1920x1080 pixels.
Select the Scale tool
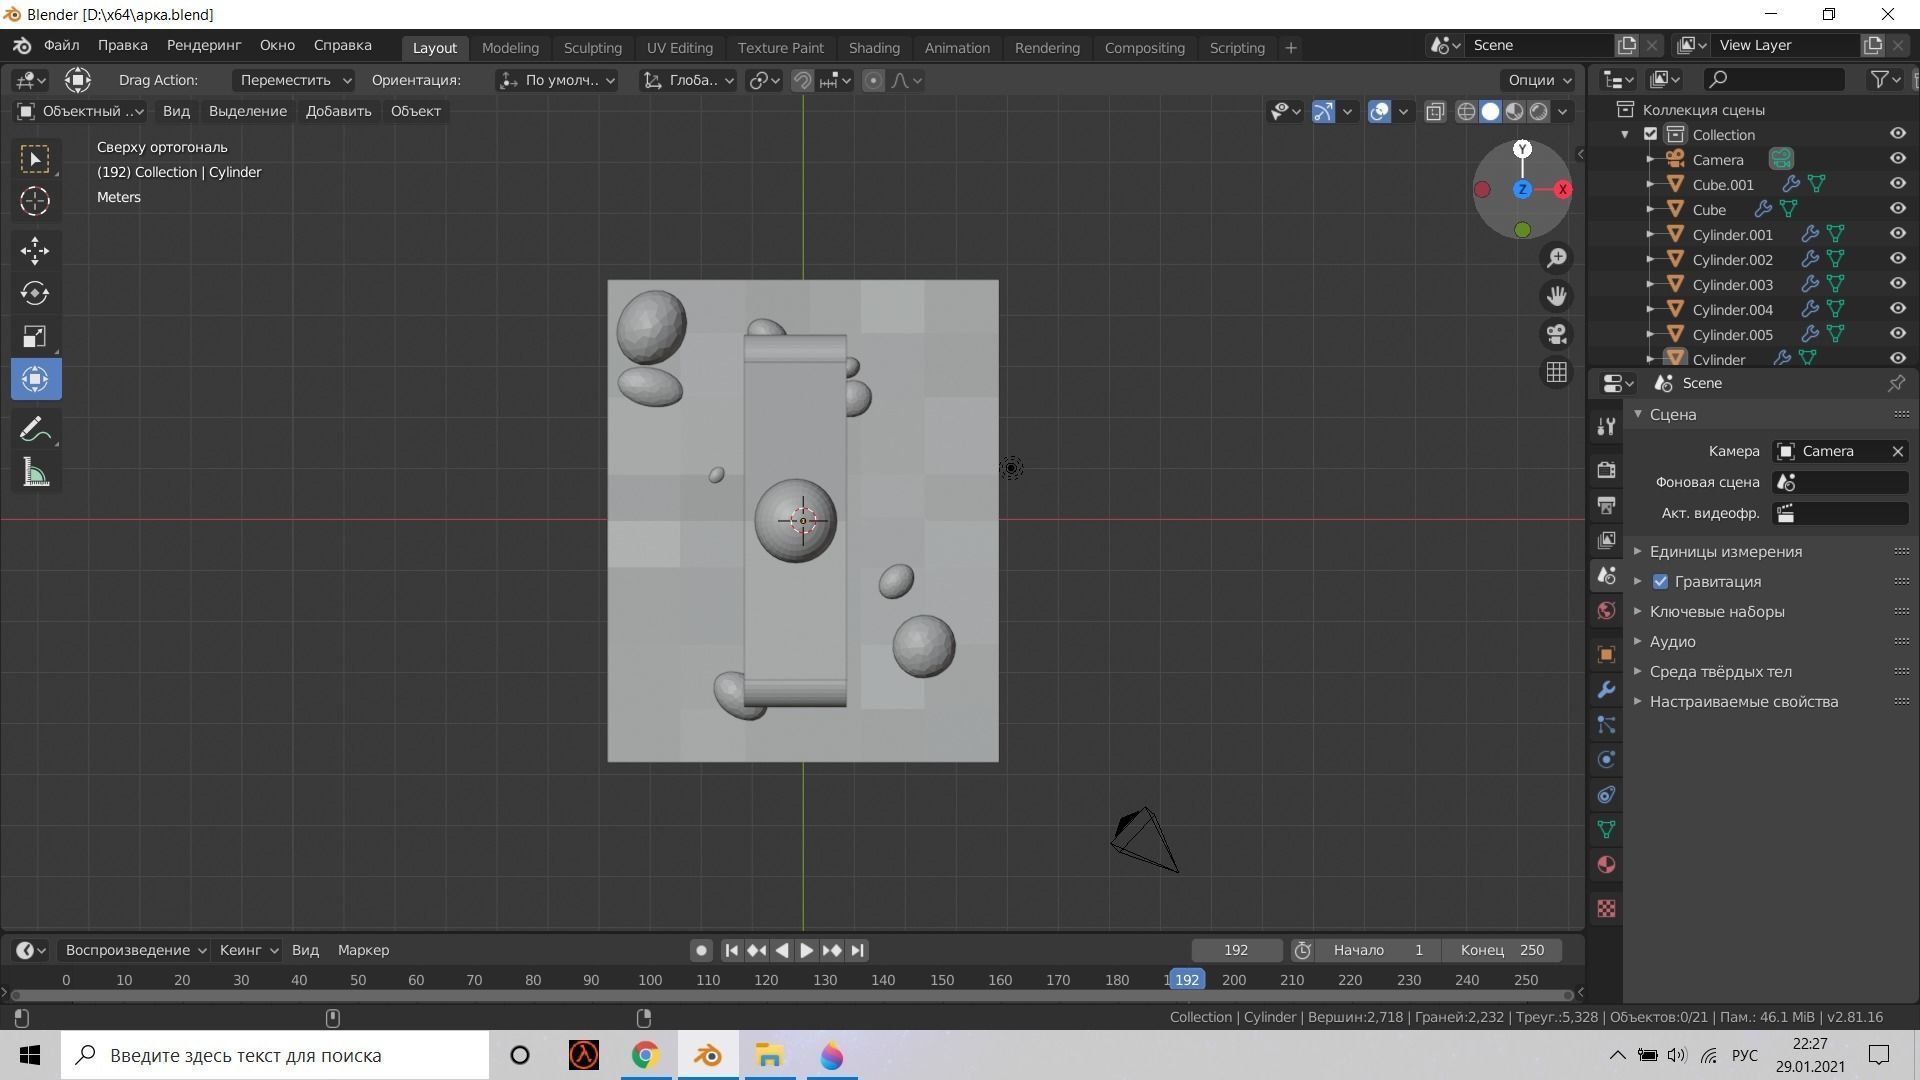[35, 336]
